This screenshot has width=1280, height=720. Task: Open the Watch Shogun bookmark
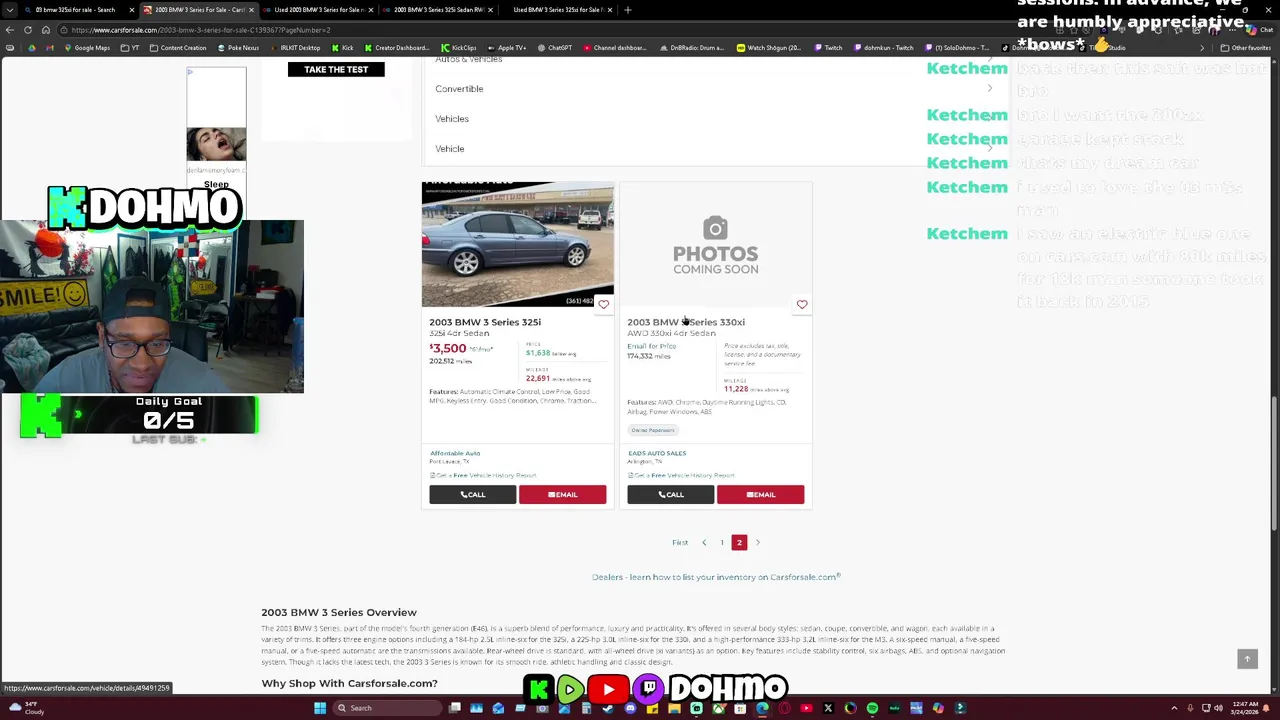768,48
